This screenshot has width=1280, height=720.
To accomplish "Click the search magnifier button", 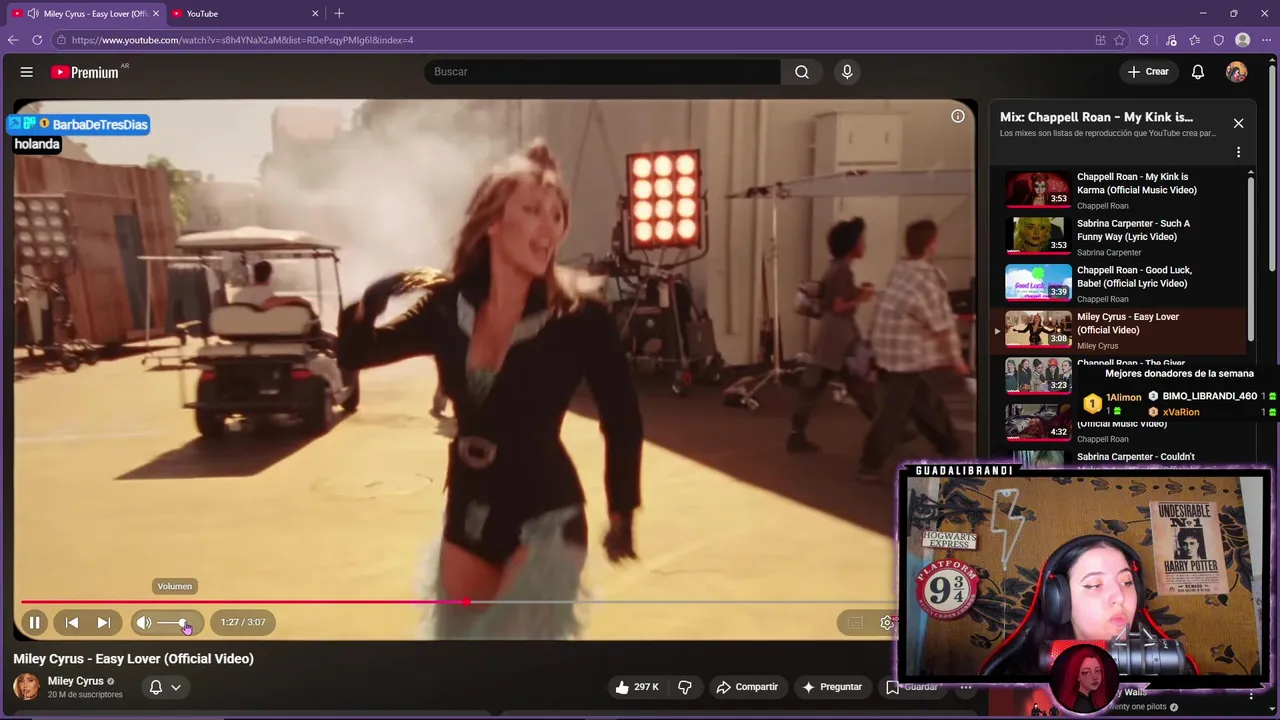I will tap(802, 72).
